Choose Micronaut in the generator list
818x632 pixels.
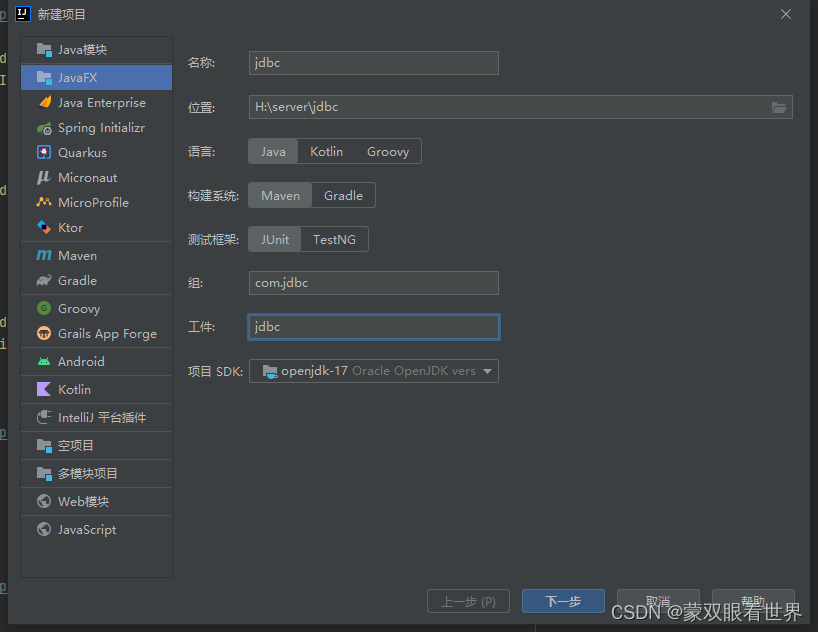click(x=97, y=177)
